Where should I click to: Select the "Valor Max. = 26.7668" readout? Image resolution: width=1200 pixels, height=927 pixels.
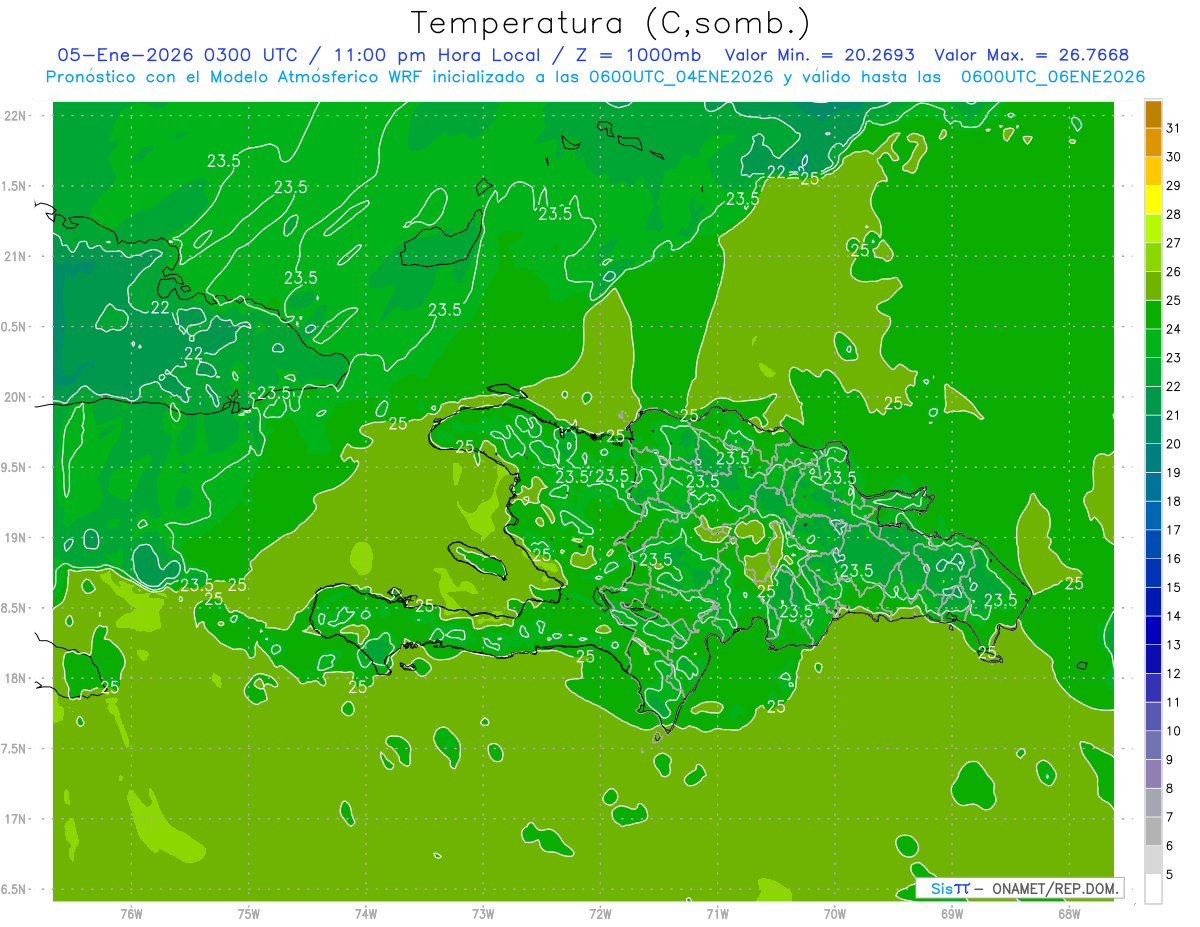coord(1034,56)
